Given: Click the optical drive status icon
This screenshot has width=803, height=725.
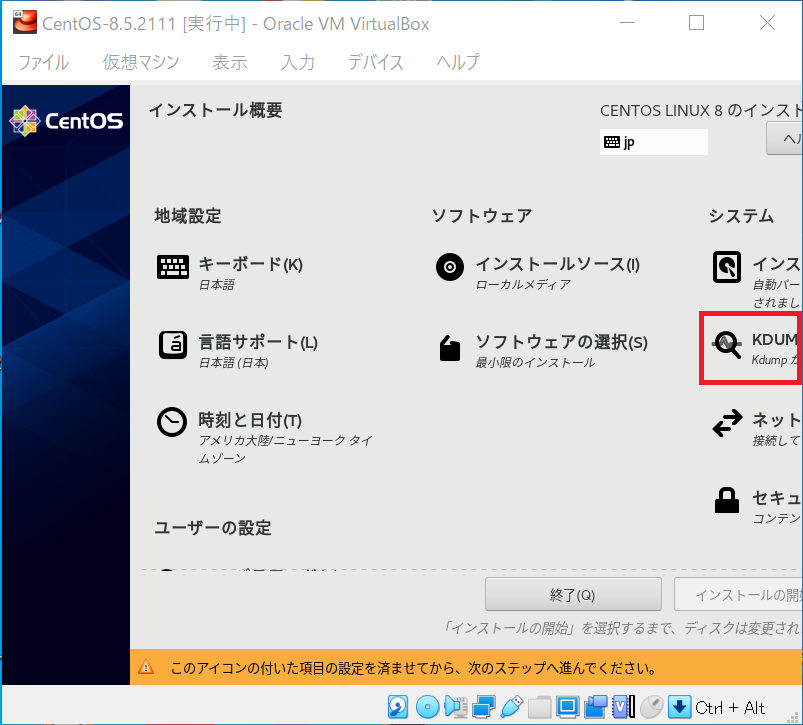Looking at the screenshot, I should [x=428, y=707].
